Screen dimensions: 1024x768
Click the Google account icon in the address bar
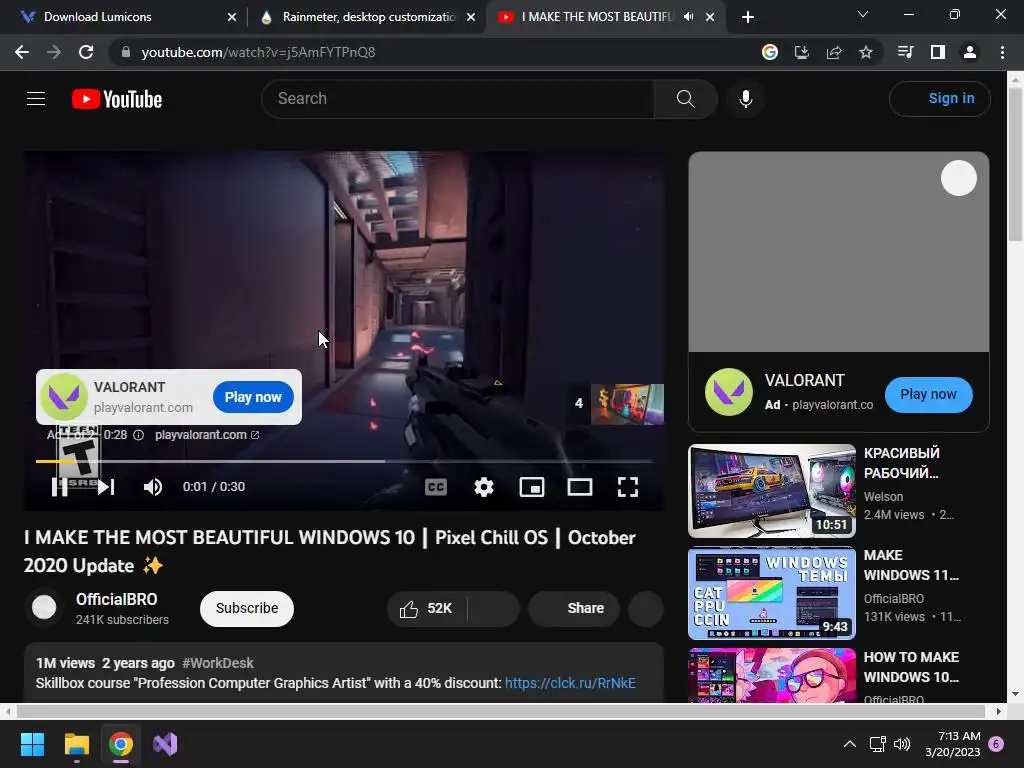pos(770,52)
